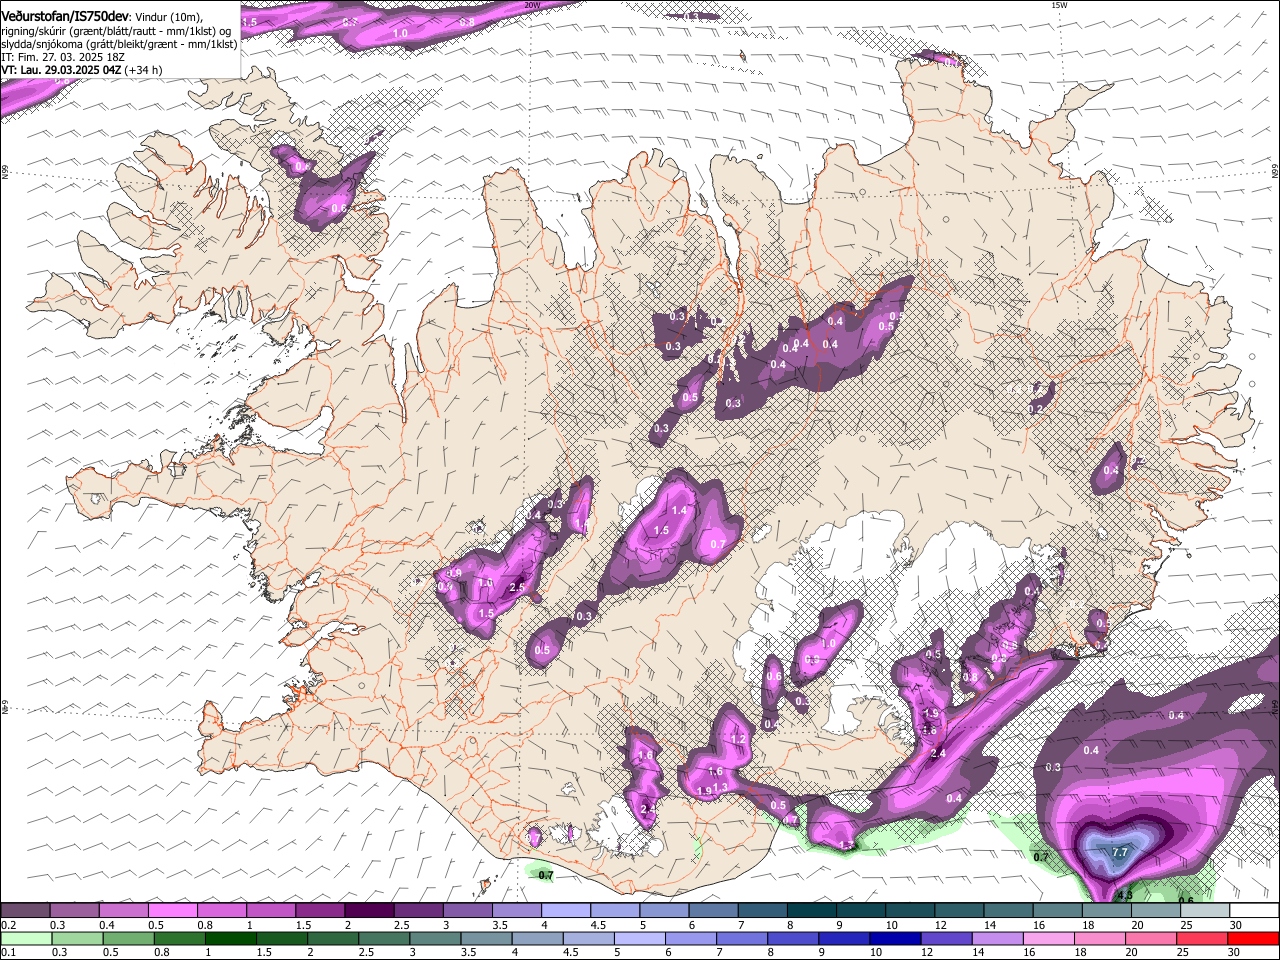1280x960 pixels.
Task: Click bottom legend row swatch starting at 25
Action: click(1201, 939)
